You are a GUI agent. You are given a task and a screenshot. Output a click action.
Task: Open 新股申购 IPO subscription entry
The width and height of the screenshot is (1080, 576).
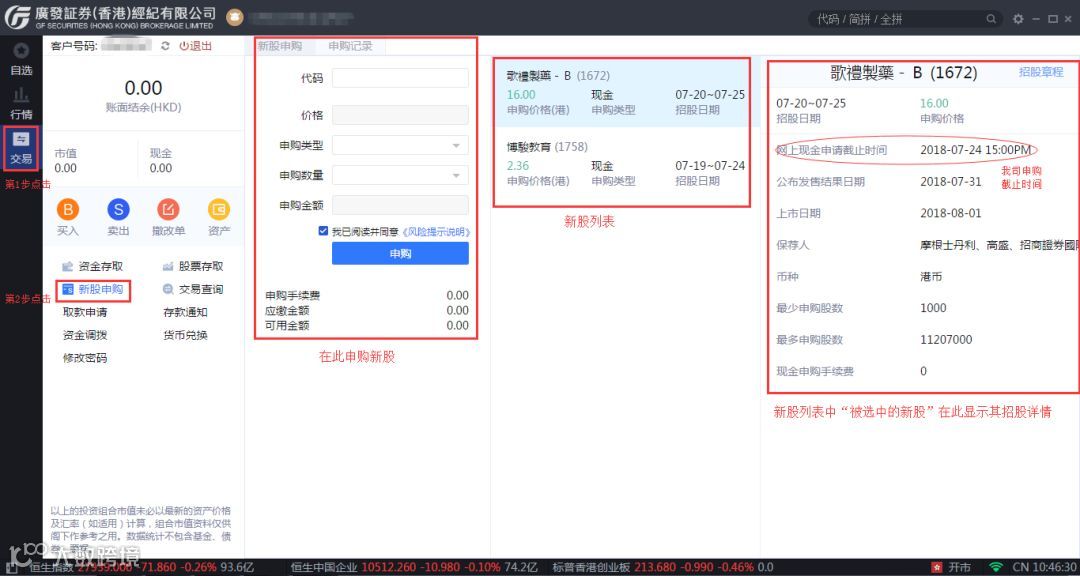pos(93,289)
